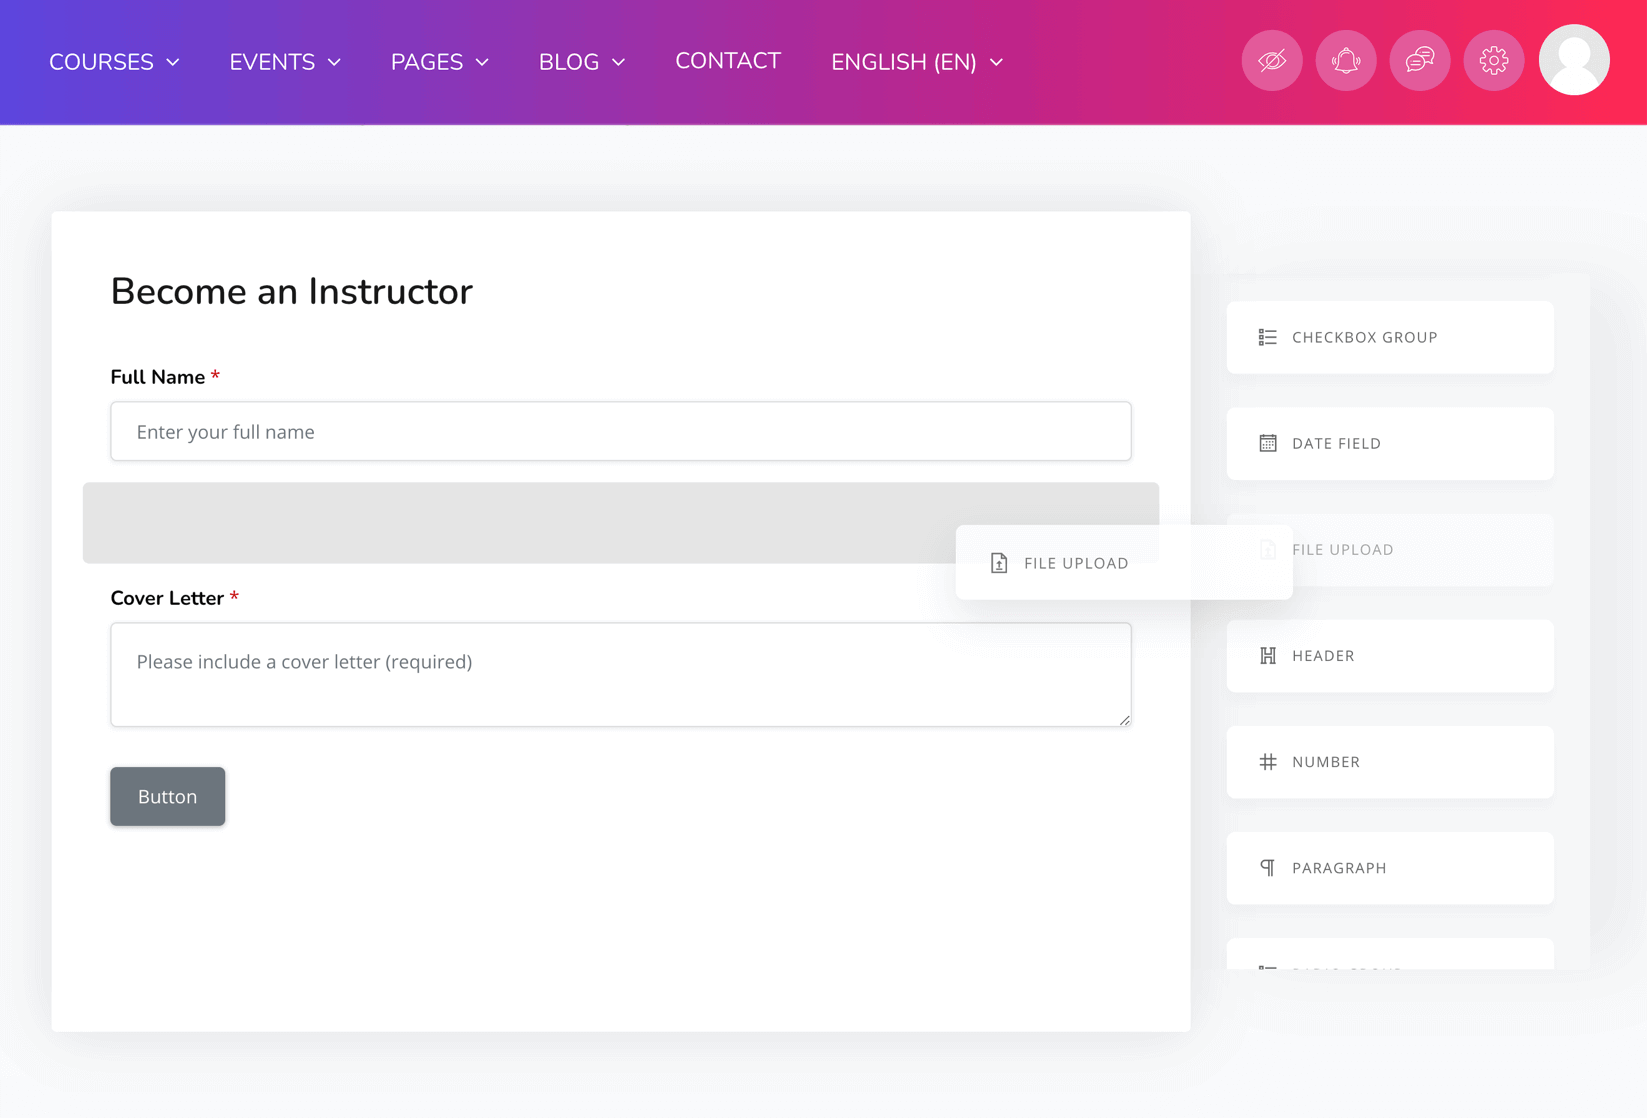Click the notifications bell icon

coord(1345,61)
